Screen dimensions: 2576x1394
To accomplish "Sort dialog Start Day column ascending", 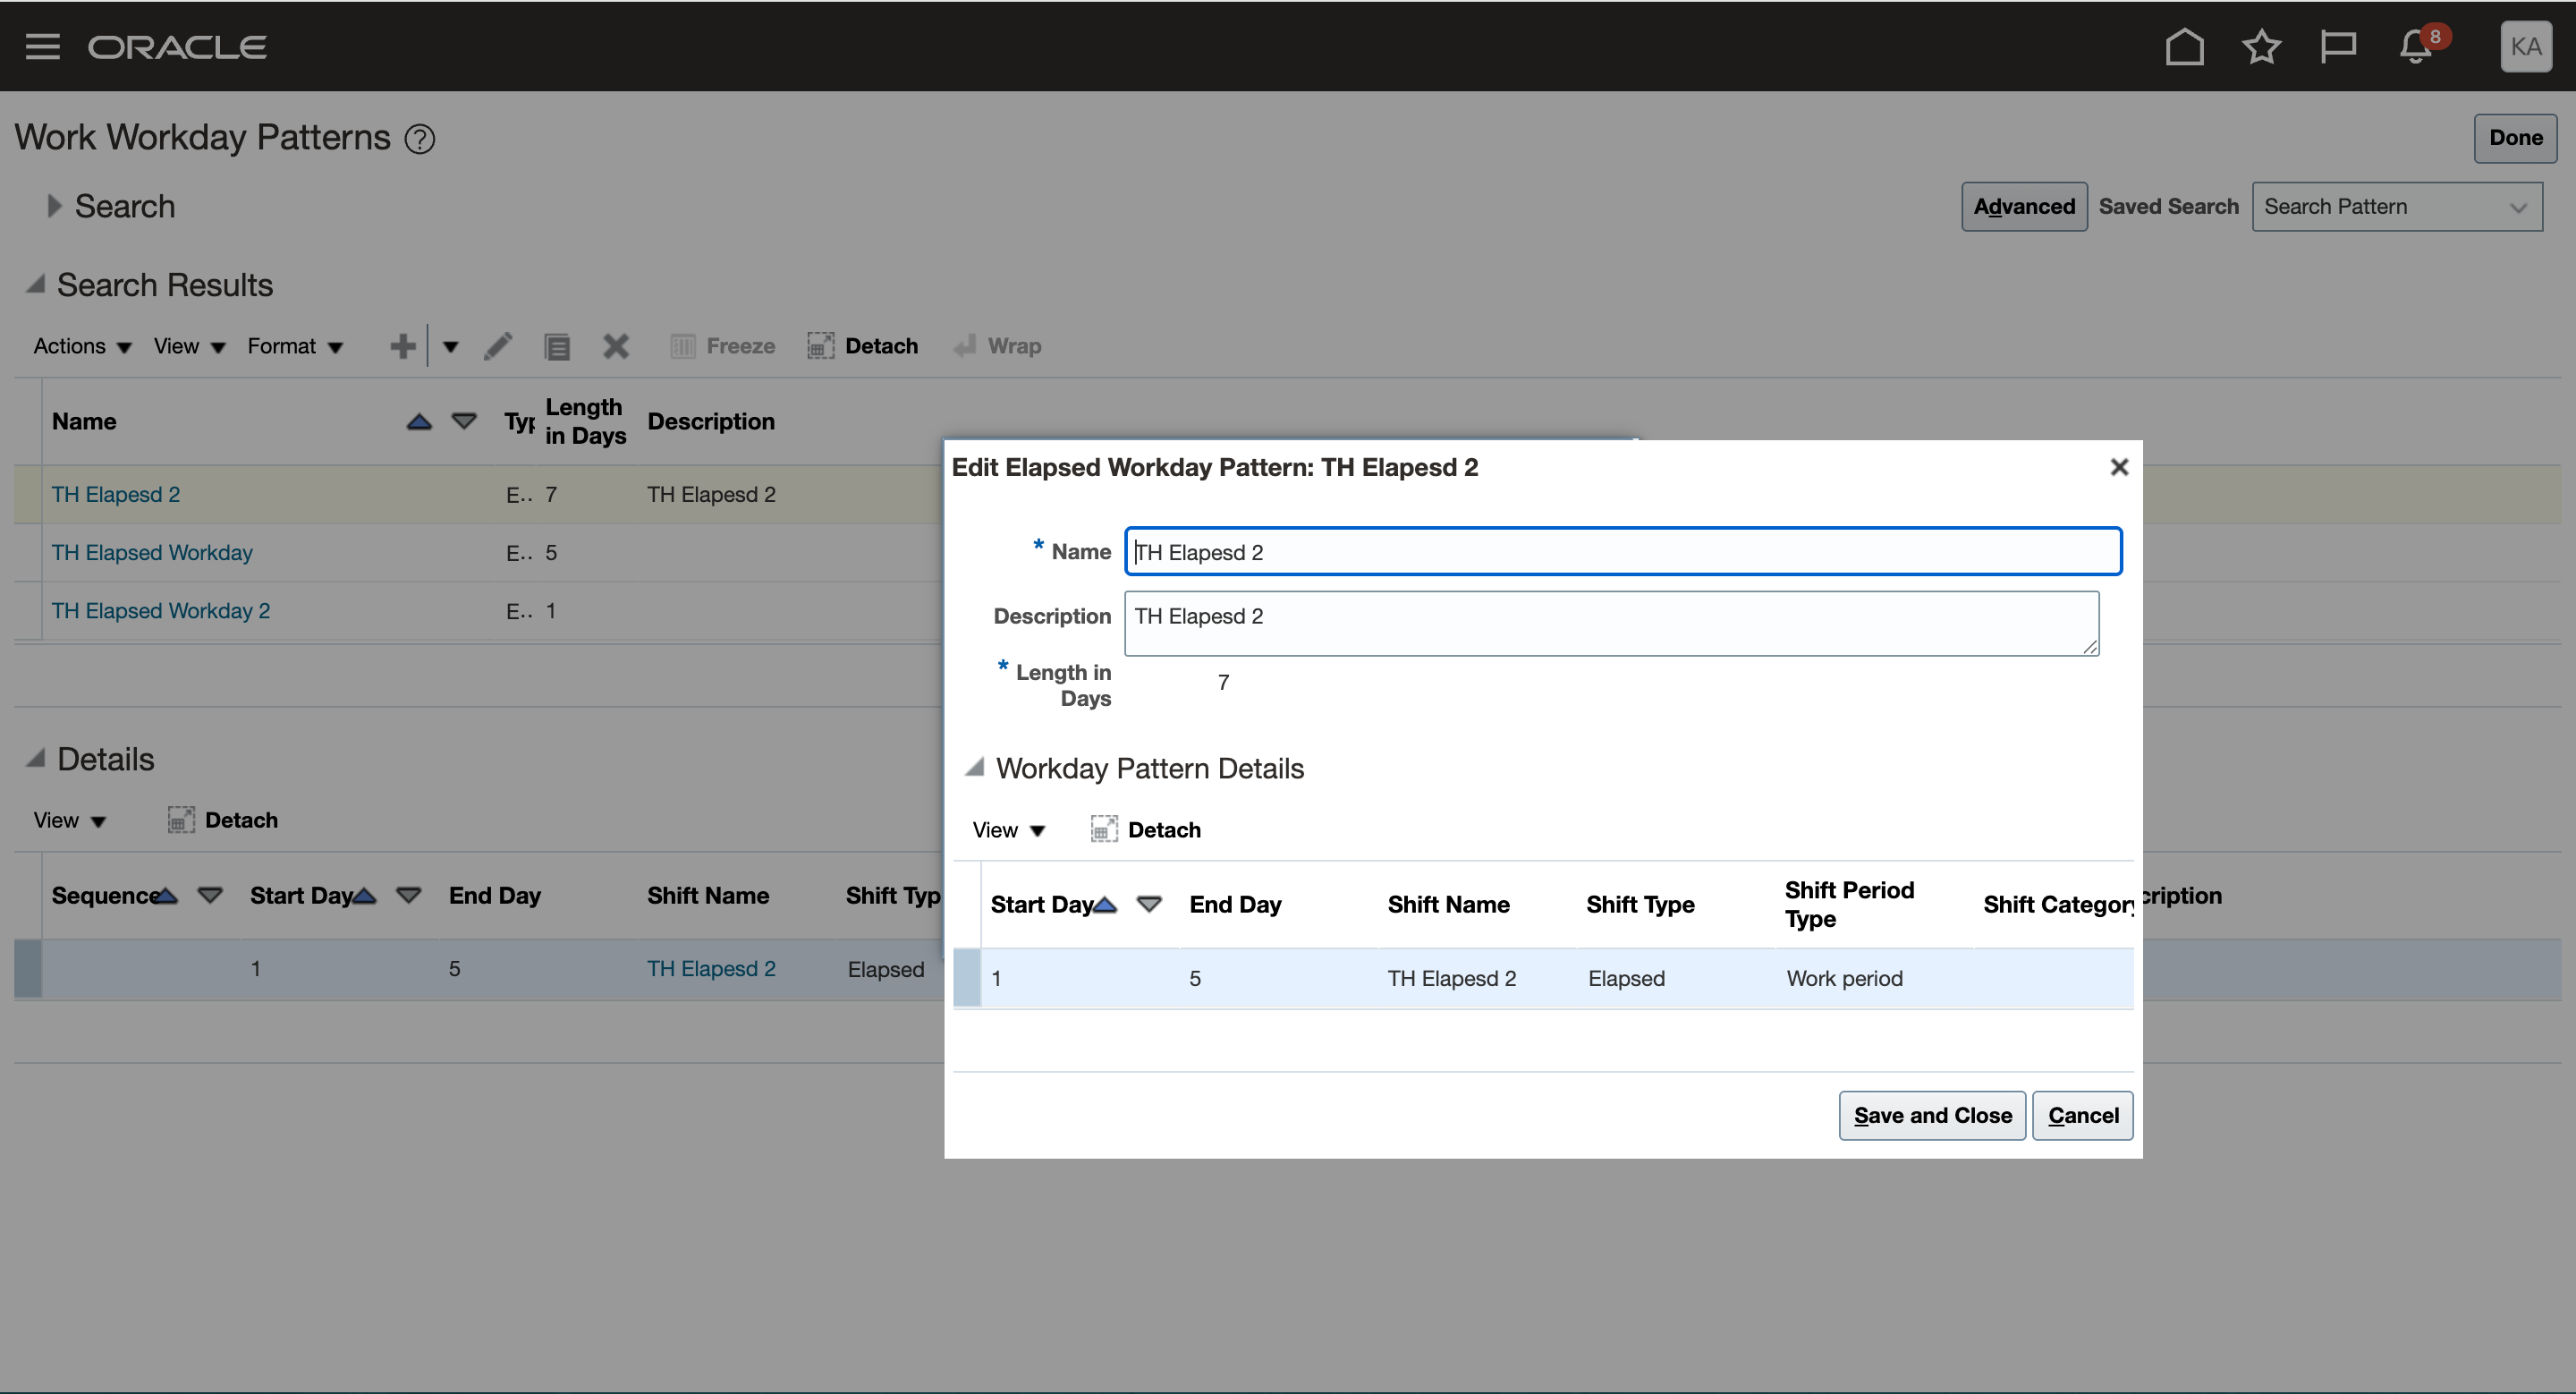I will click(1105, 904).
